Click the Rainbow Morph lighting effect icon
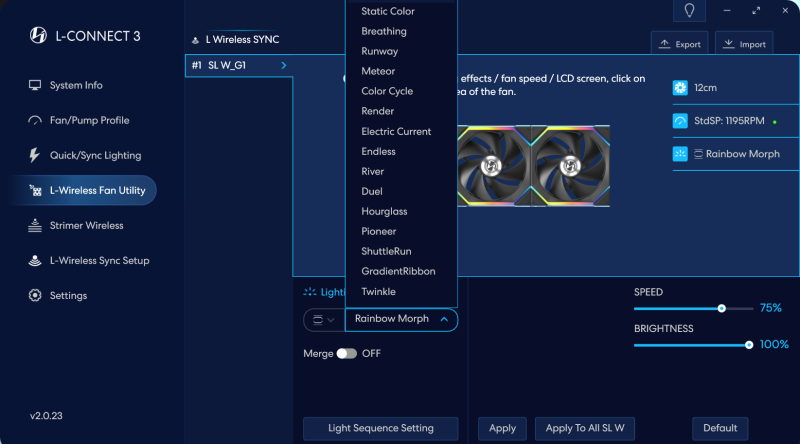 pos(680,154)
